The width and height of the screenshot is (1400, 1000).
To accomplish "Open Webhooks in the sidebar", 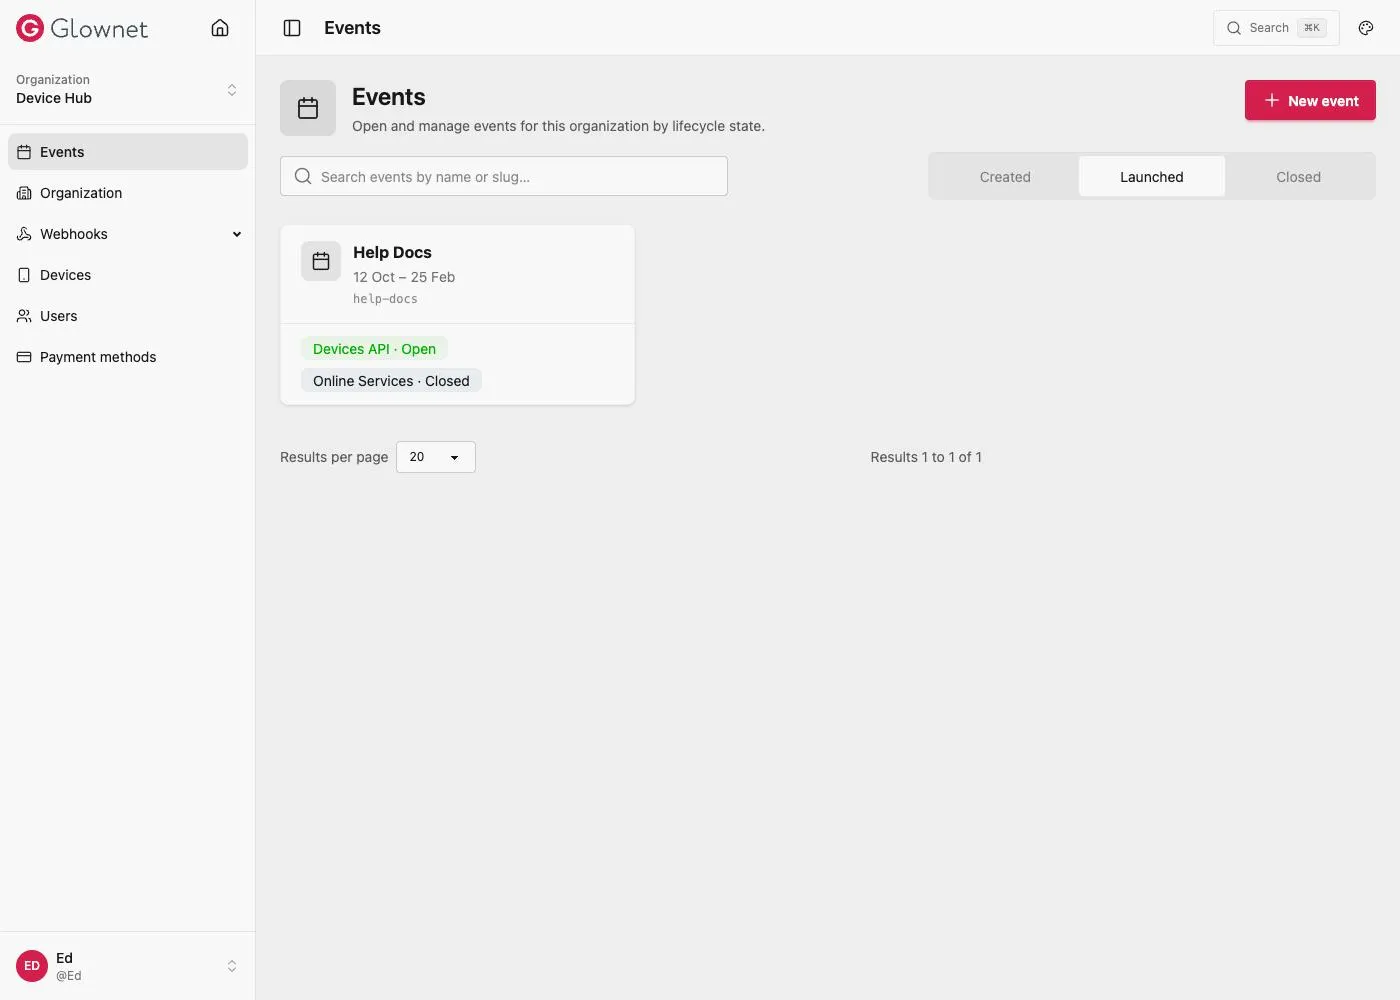I will [128, 234].
